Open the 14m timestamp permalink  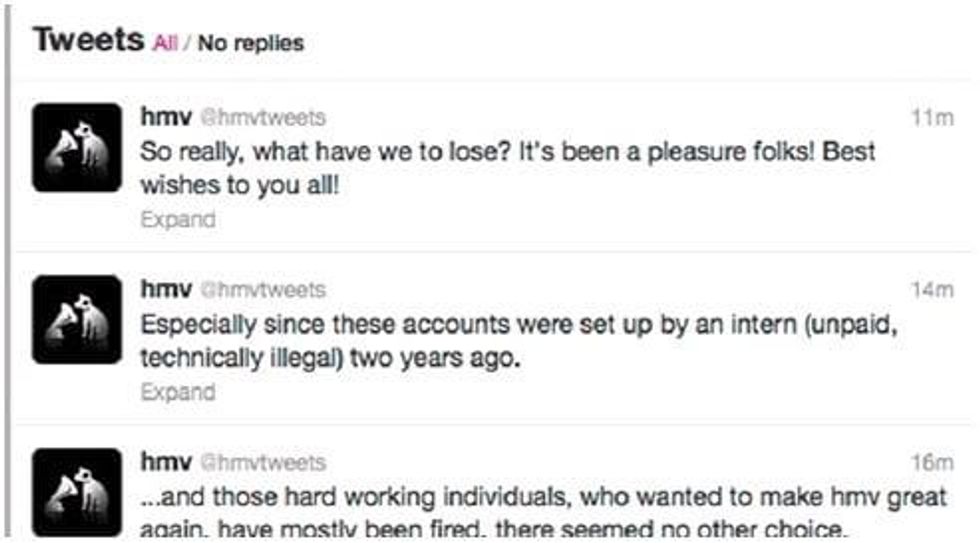click(932, 290)
